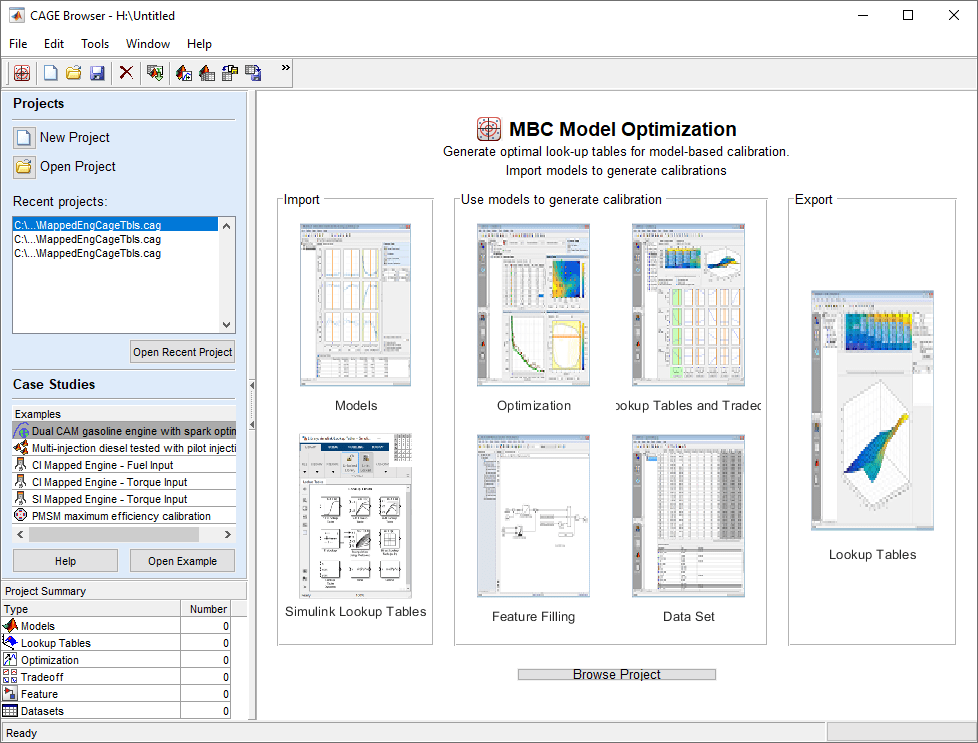Viewport: 978px width, 743px height.
Task: Select SI Mapped Engine - Torque Input example
Action: [124, 499]
